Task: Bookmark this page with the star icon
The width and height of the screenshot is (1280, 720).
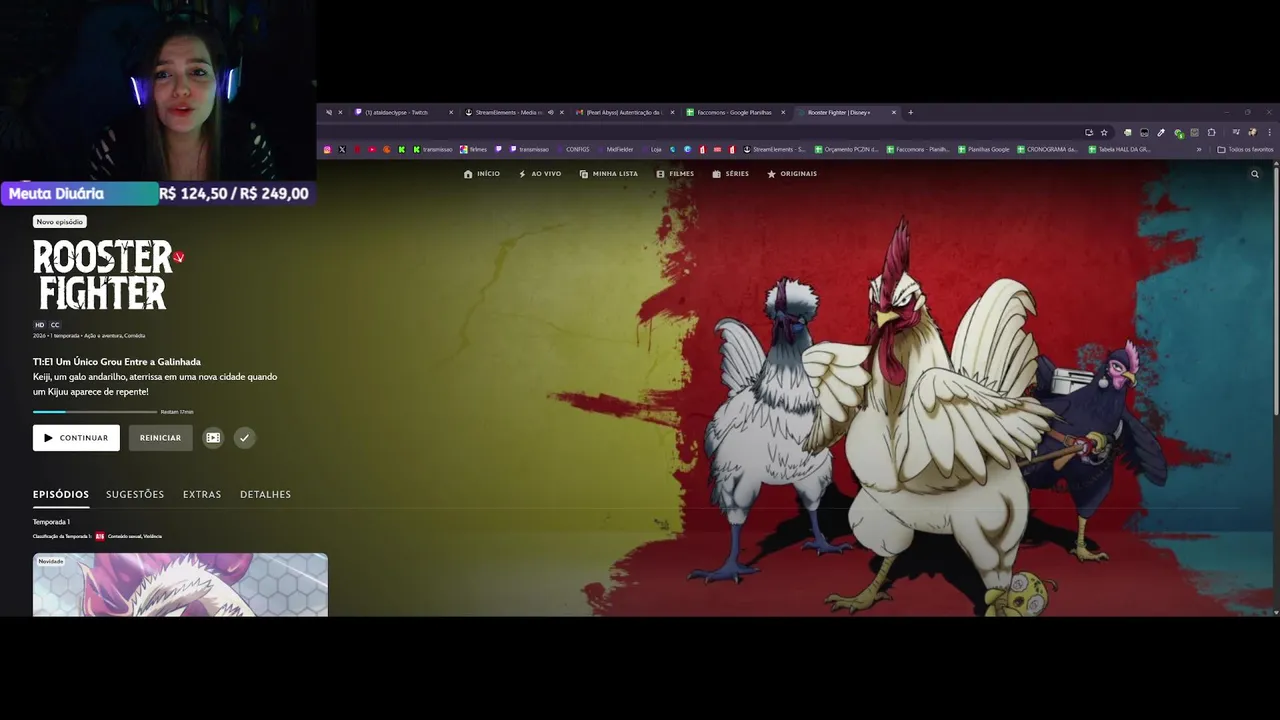Action: coord(1104,132)
